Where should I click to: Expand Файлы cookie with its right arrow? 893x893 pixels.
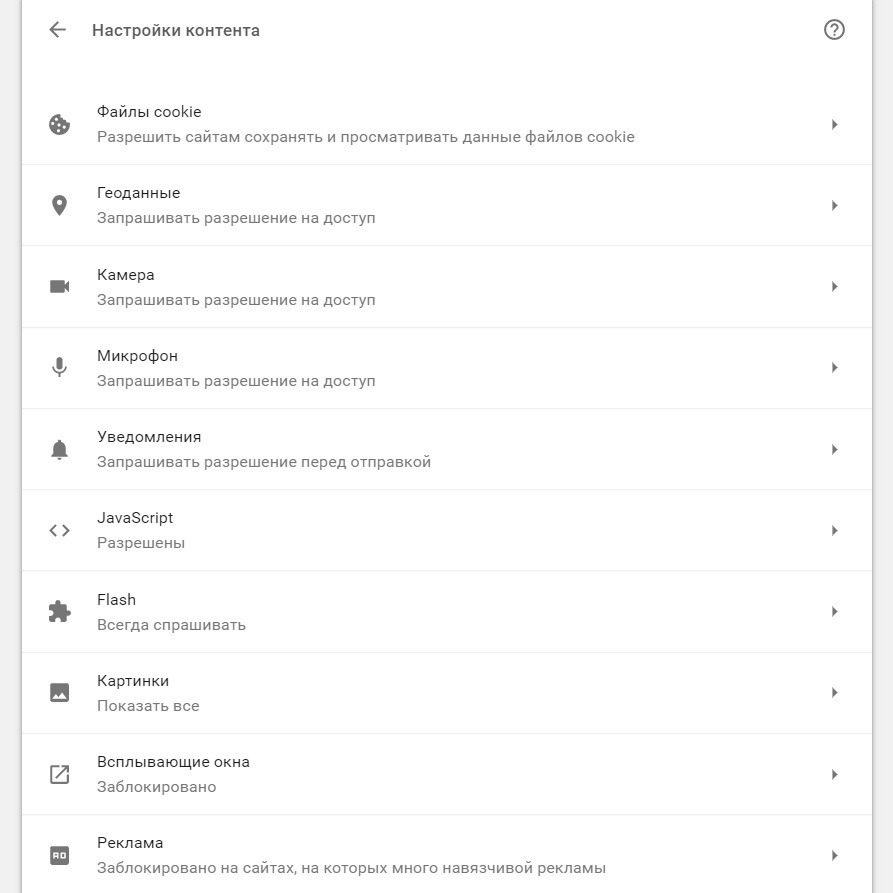click(834, 124)
